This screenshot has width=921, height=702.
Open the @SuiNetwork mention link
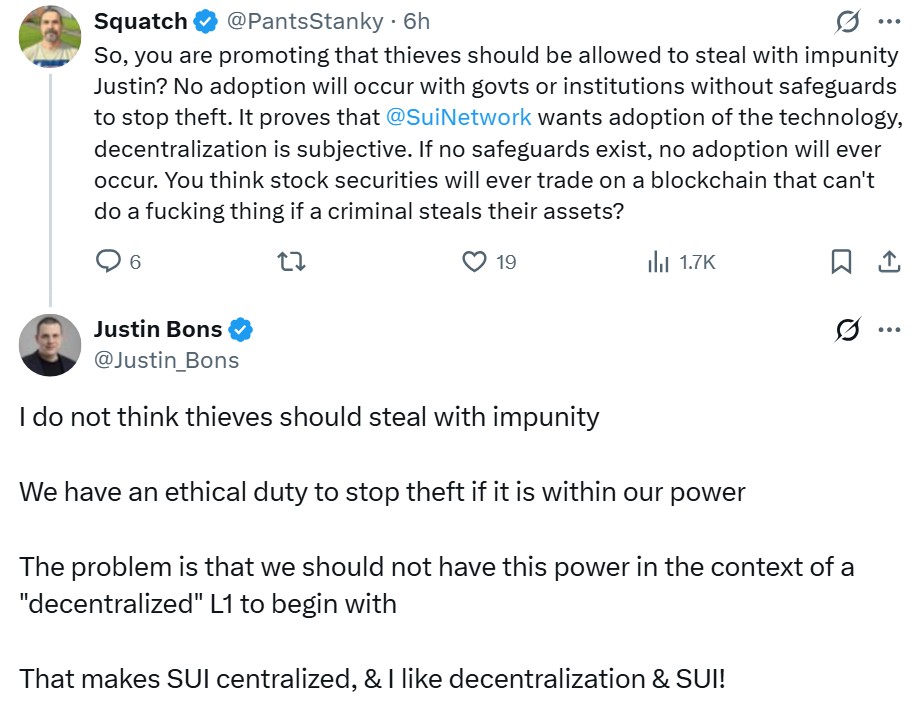coord(458,117)
